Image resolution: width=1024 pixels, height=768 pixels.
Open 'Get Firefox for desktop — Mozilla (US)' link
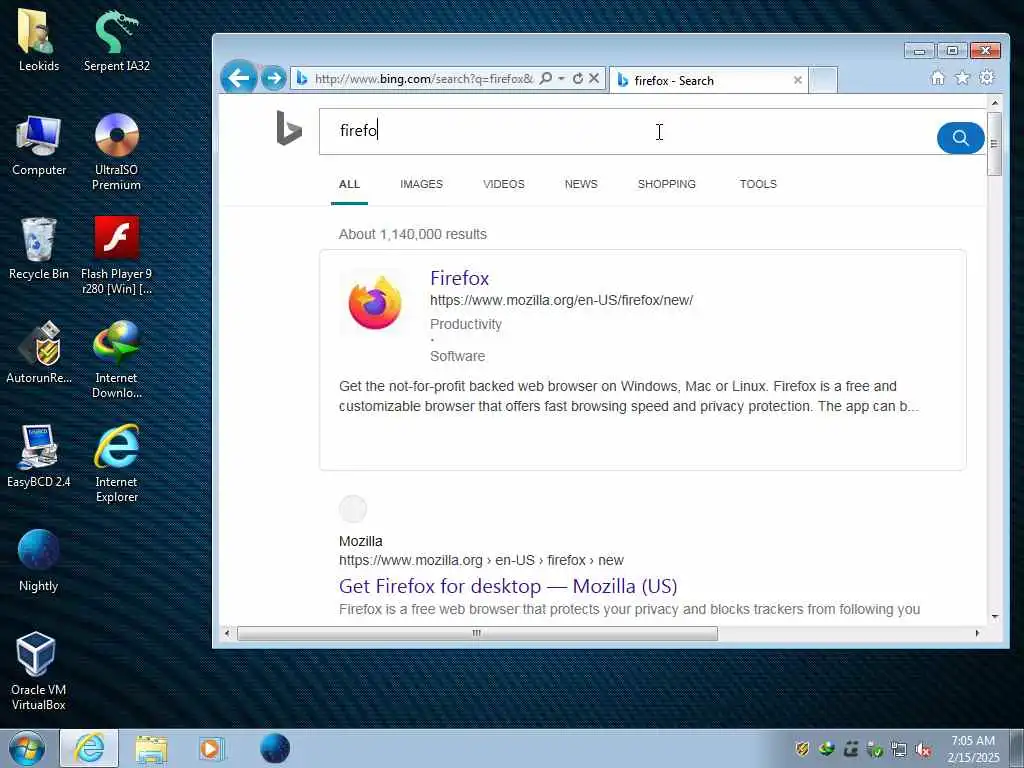coord(507,586)
